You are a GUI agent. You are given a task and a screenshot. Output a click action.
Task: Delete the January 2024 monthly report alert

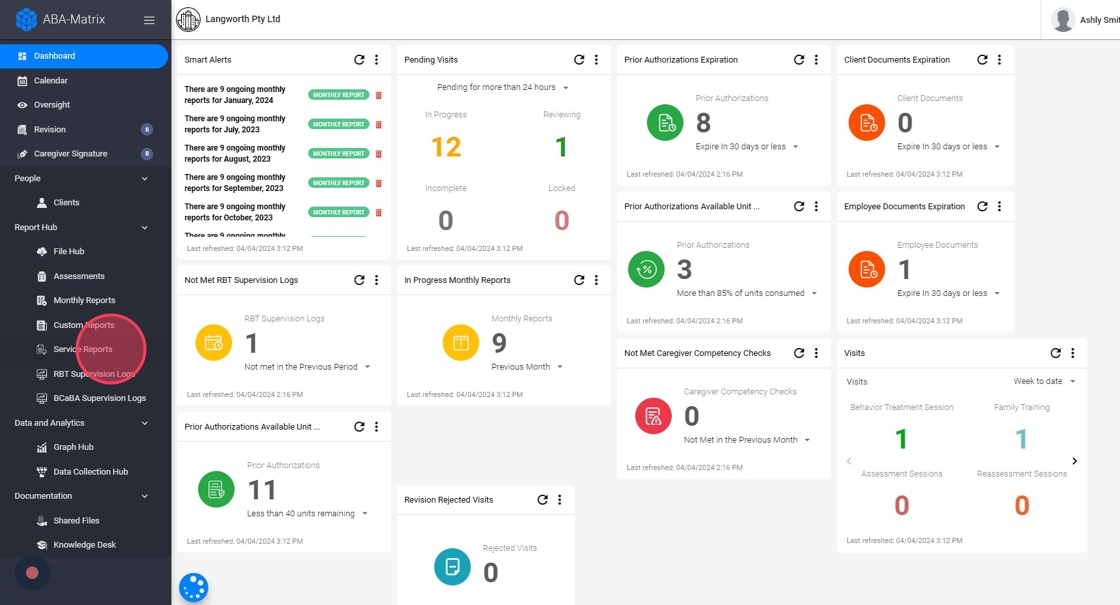(379, 95)
